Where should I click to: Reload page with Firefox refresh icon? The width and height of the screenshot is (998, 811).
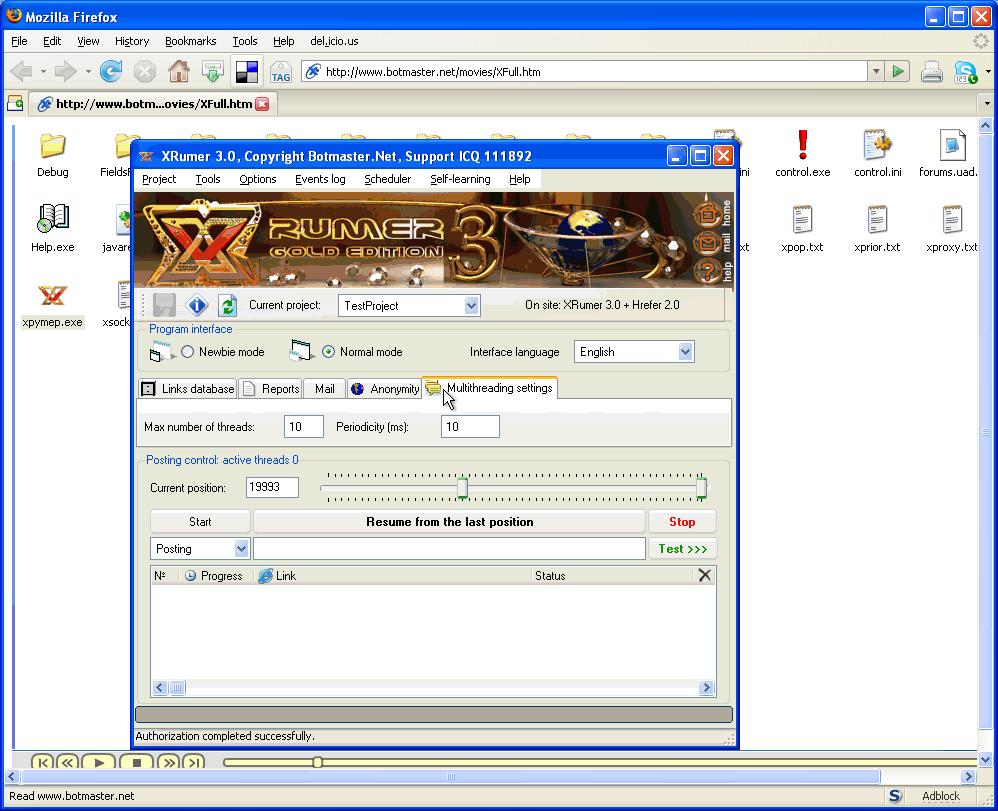111,71
